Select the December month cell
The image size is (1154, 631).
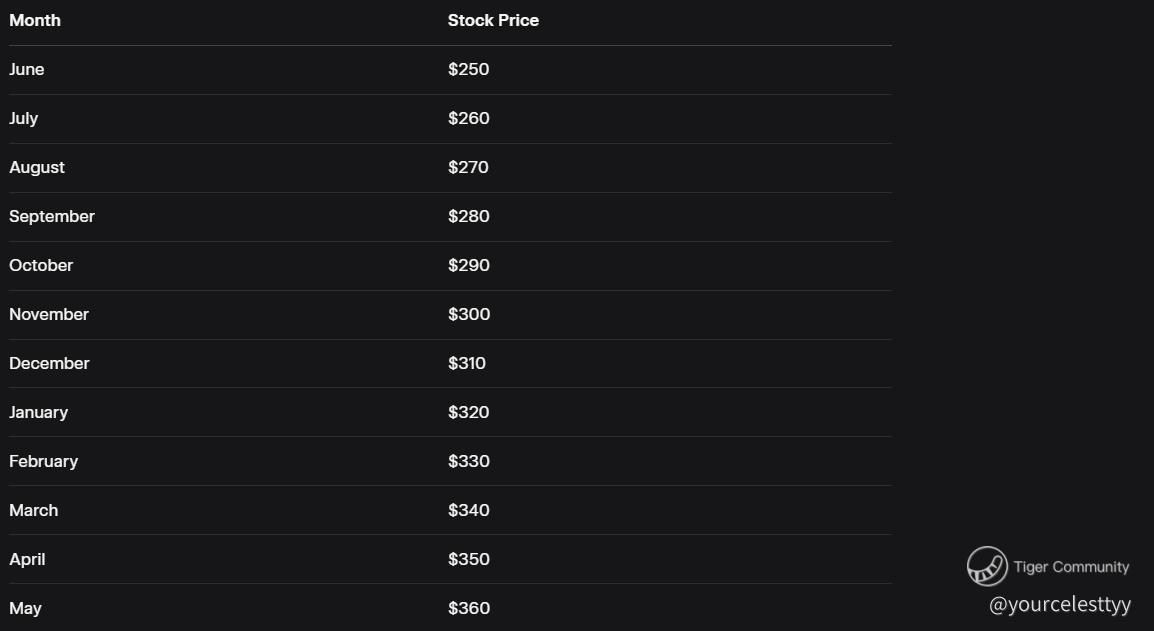tap(49, 363)
